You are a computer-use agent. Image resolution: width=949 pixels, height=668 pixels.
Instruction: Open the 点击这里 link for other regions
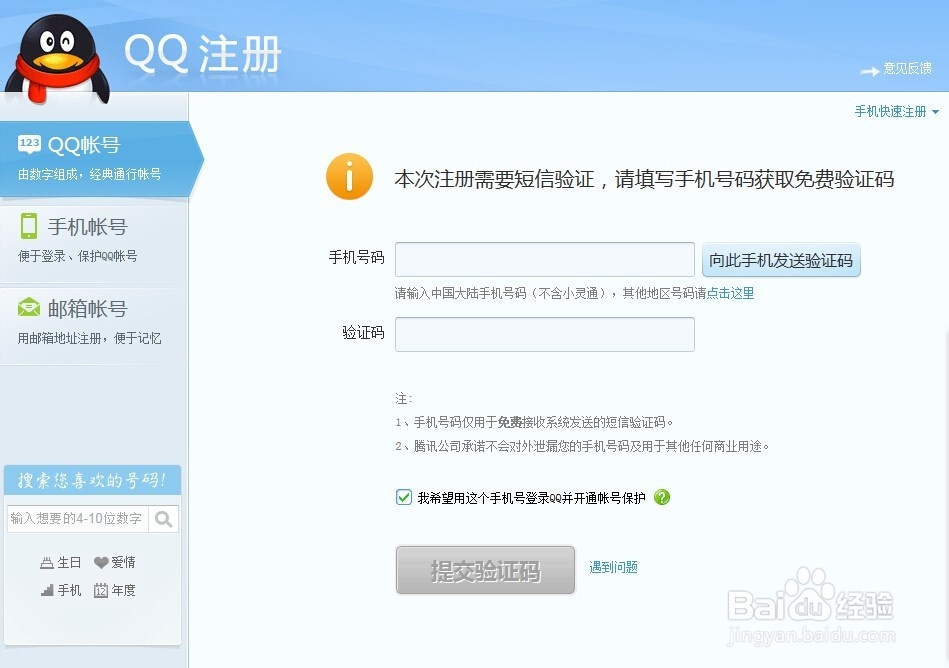(730, 293)
